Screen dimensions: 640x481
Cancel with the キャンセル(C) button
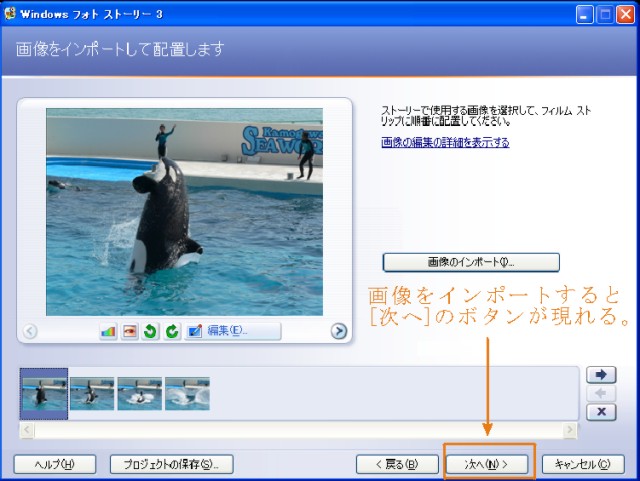pos(583,464)
